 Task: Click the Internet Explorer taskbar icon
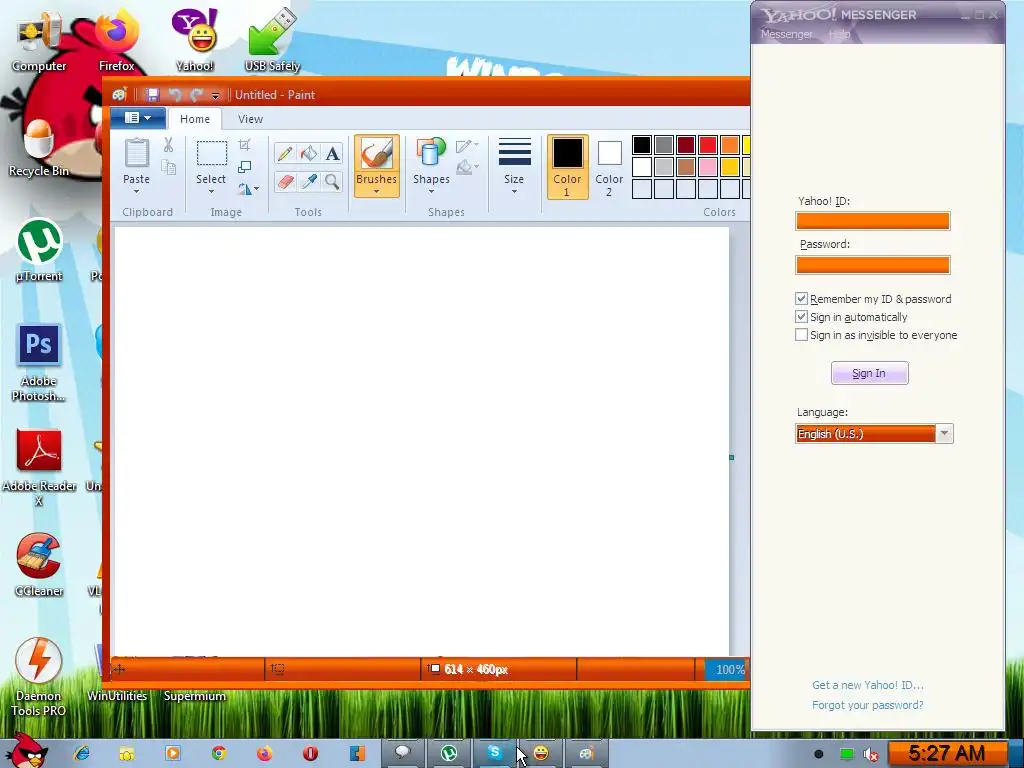[x=82, y=753]
